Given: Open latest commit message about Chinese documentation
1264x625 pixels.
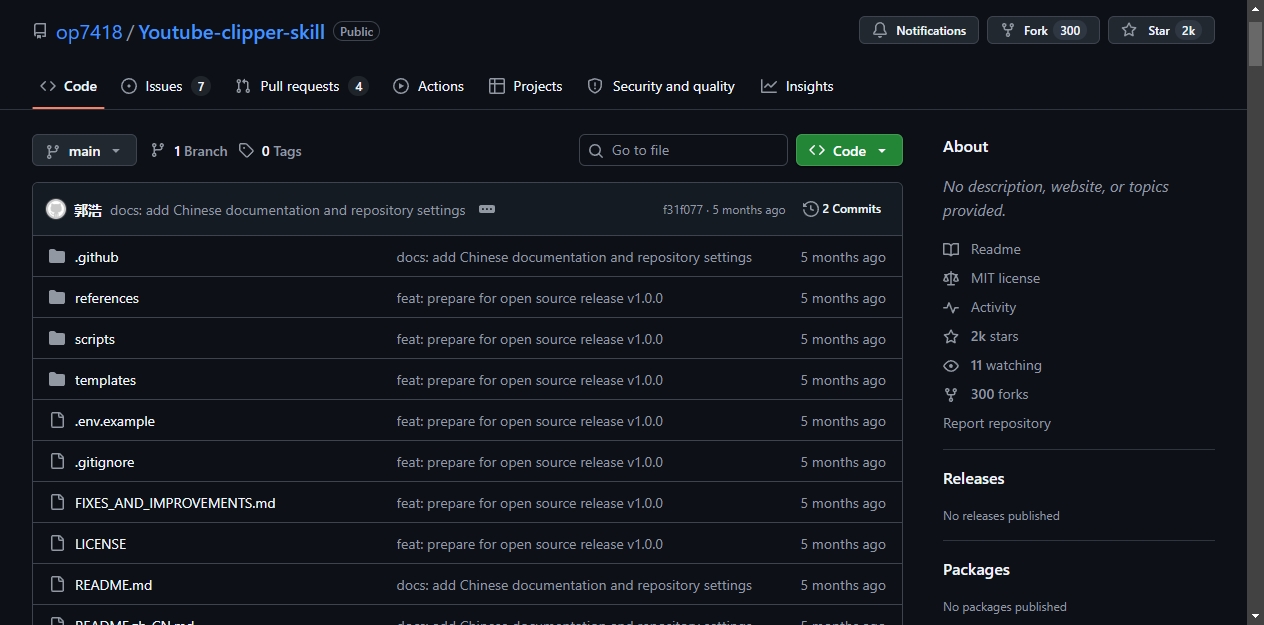Looking at the screenshot, I should [288, 210].
